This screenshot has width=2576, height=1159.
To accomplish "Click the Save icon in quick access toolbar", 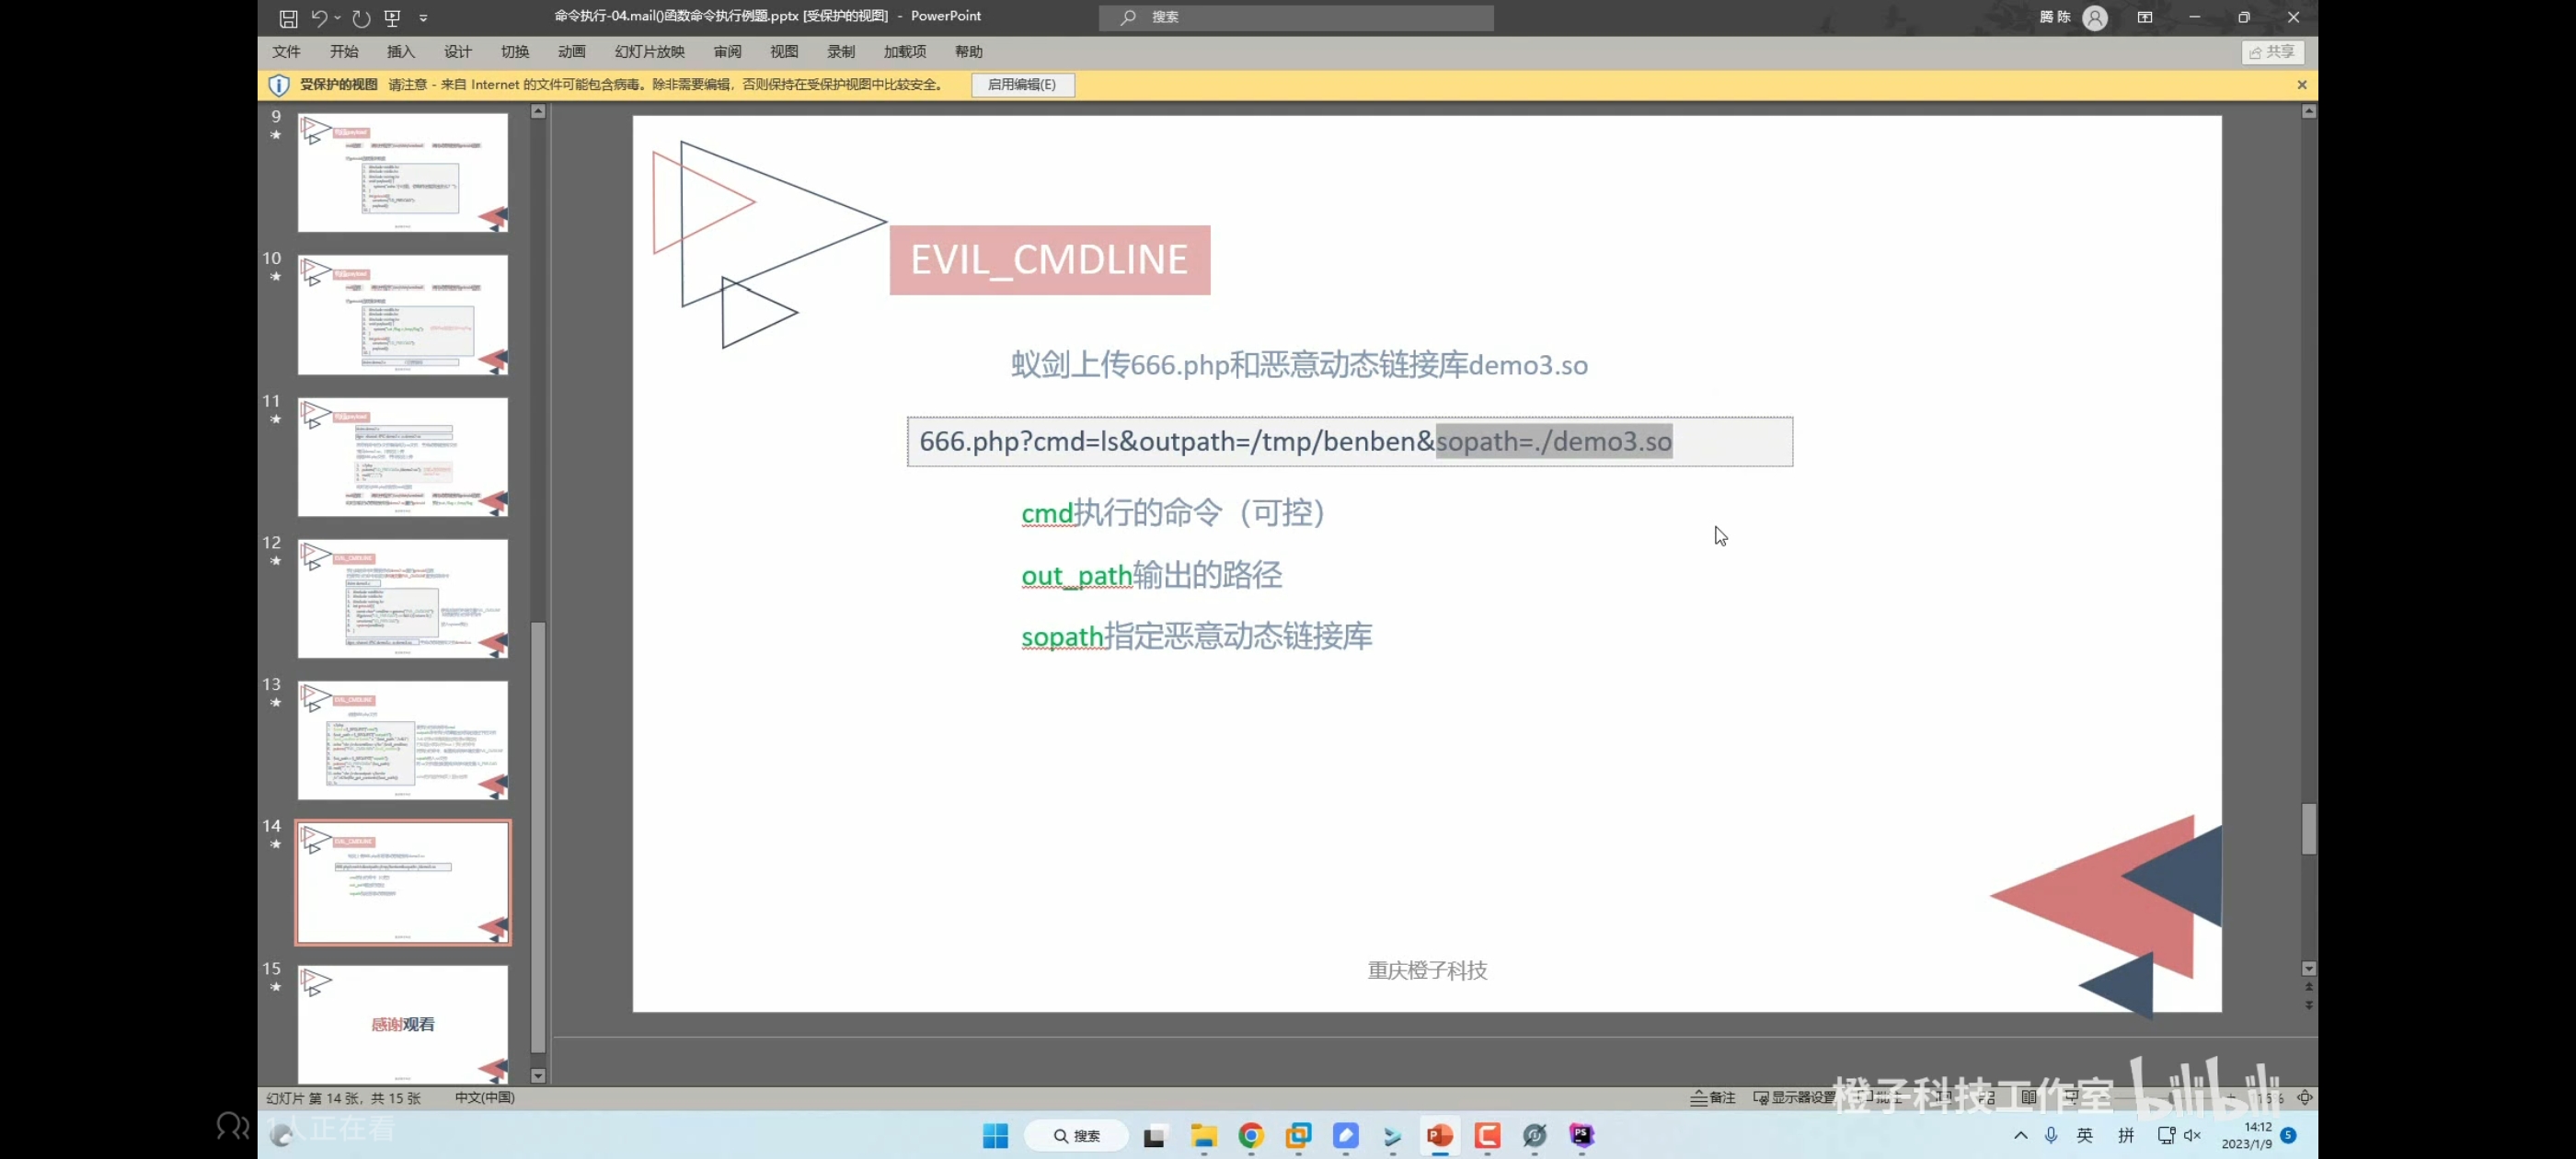I will coord(288,17).
